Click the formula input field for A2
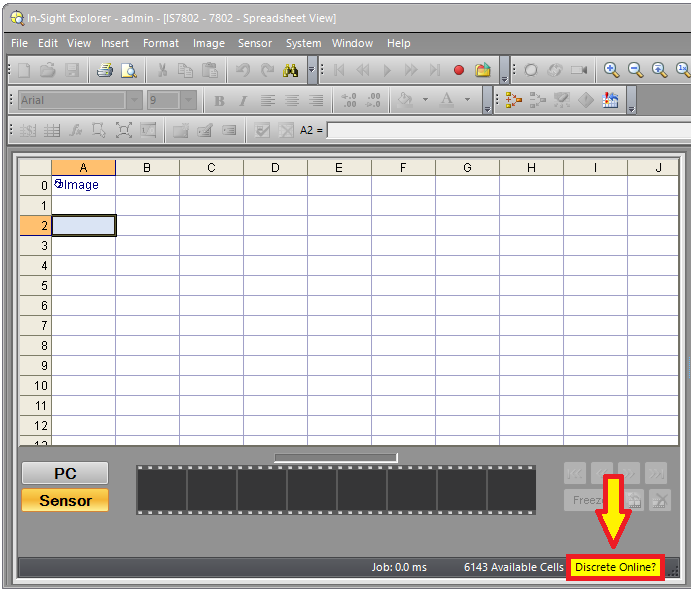 509,130
